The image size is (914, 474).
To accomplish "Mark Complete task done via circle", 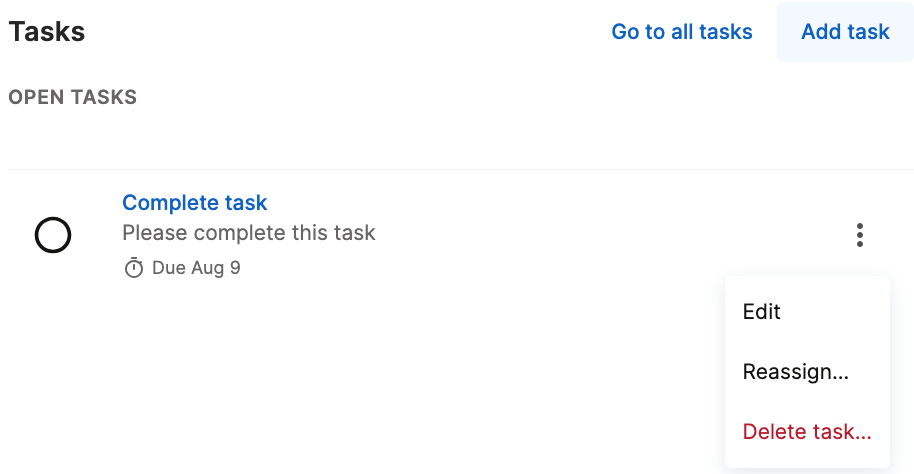I will click(x=53, y=235).
